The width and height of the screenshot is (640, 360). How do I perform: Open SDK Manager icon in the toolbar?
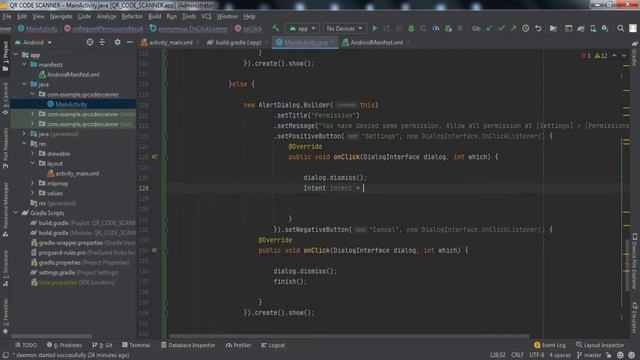[x=605, y=29]
